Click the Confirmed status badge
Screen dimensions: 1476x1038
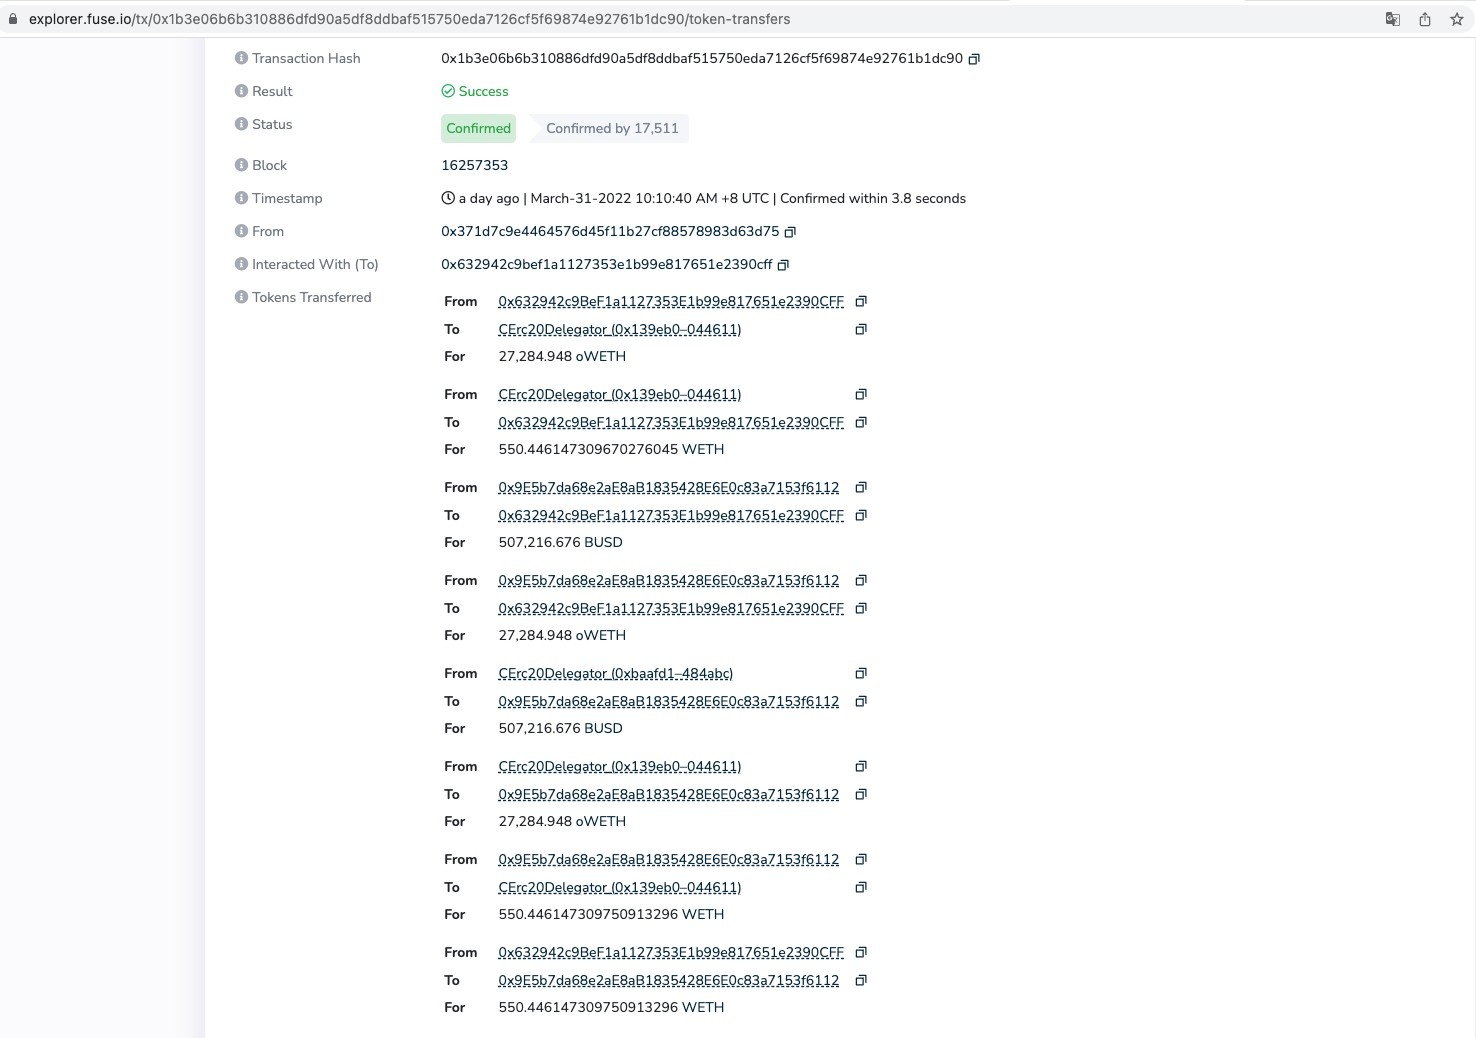coord(478,128)
